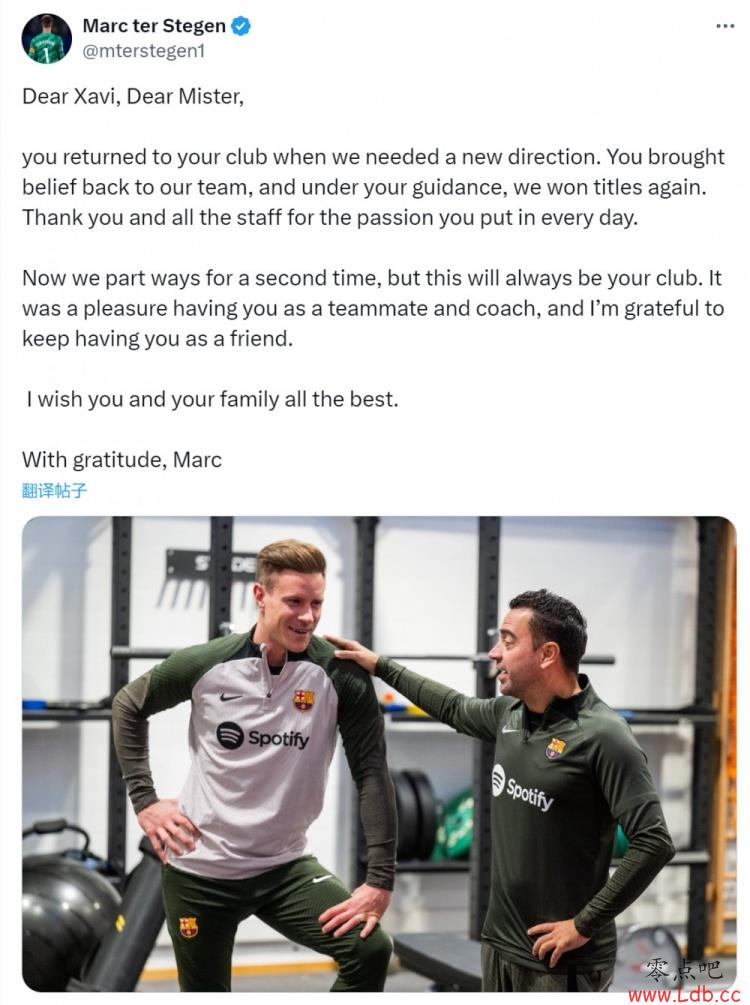Click the Barcelona crest on the grey top

coord(303,699)
